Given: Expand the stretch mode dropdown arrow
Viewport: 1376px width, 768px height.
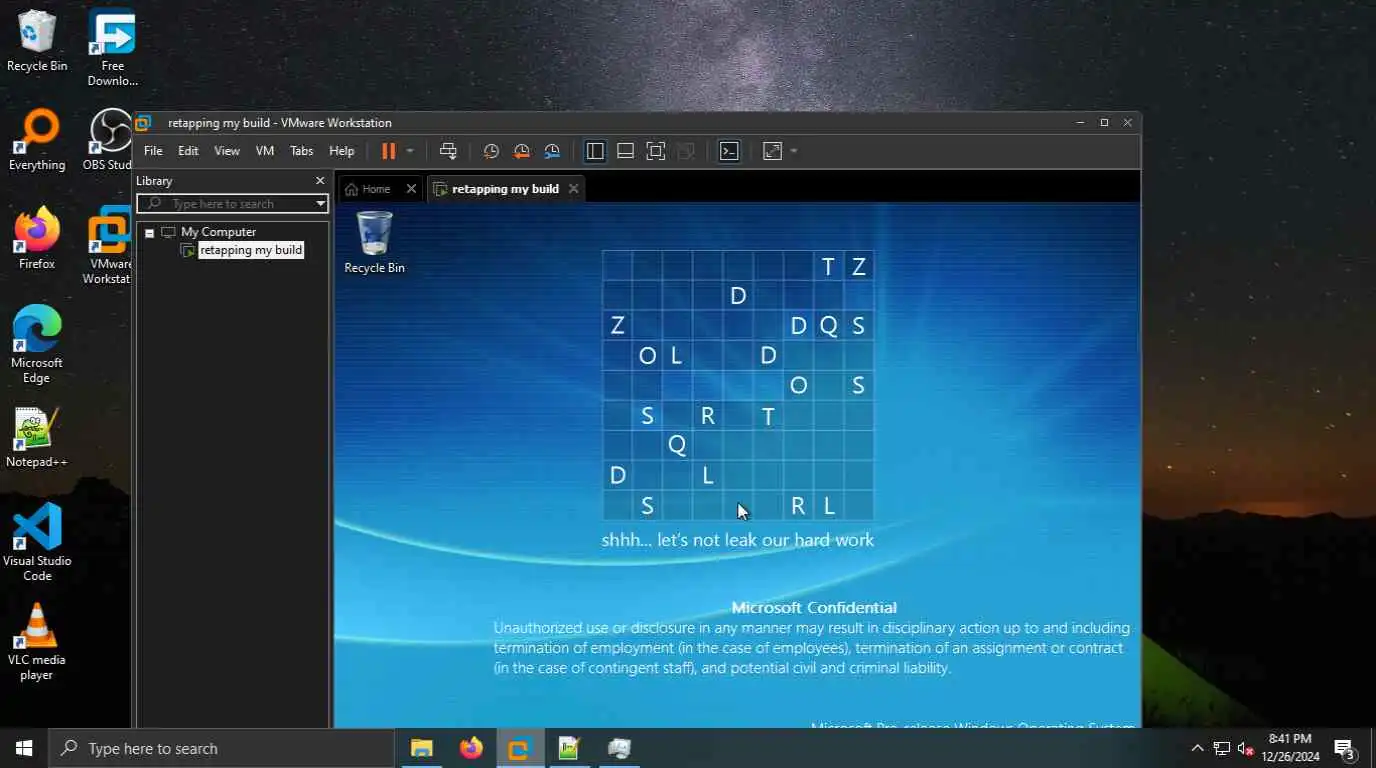Looking at the screenshot, I should click(794, 151).
